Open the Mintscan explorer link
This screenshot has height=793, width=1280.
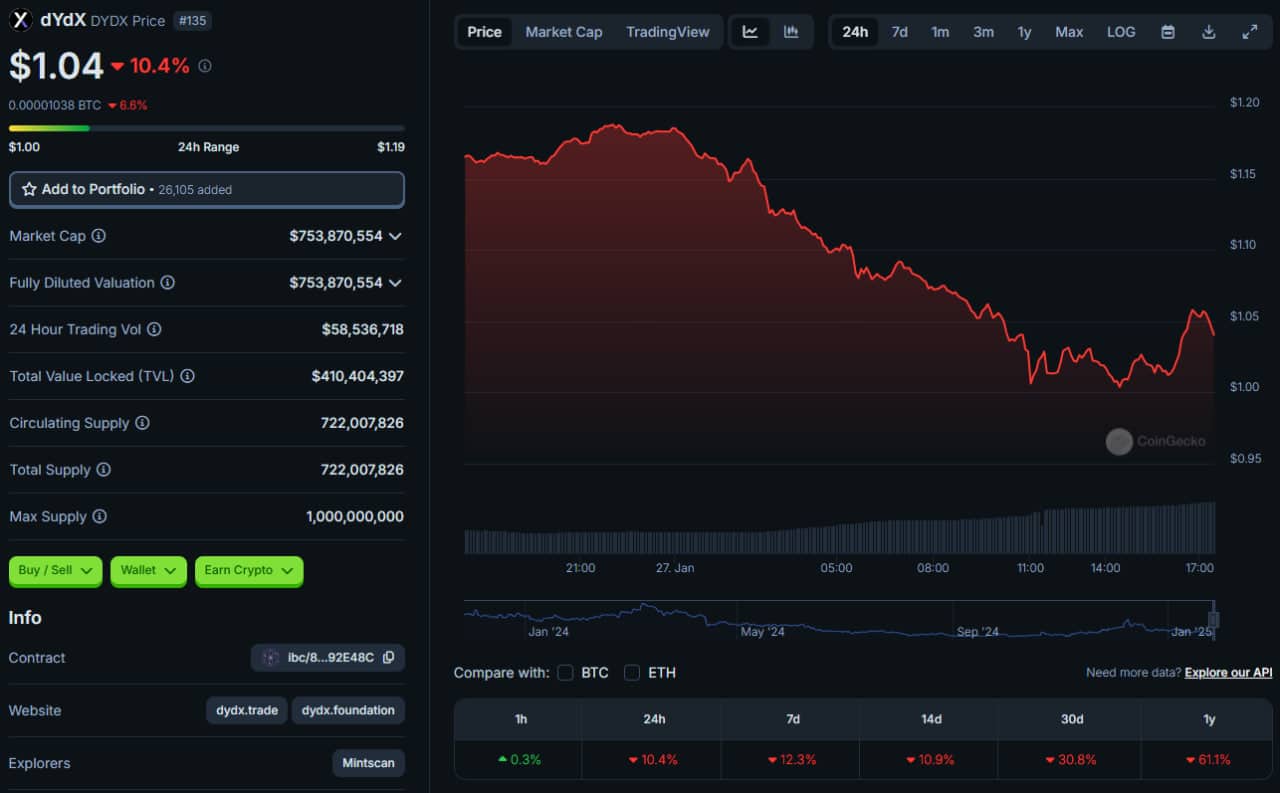click(x=368, y=763)
